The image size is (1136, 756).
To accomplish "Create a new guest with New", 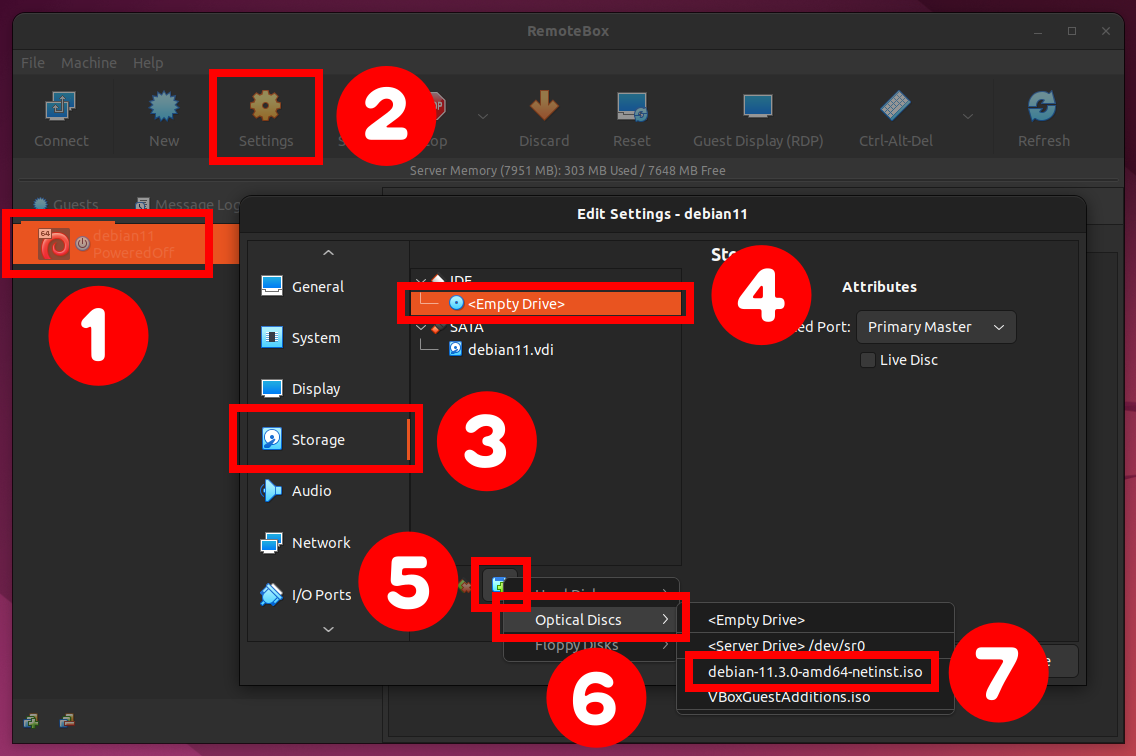I will coord(164,119).
